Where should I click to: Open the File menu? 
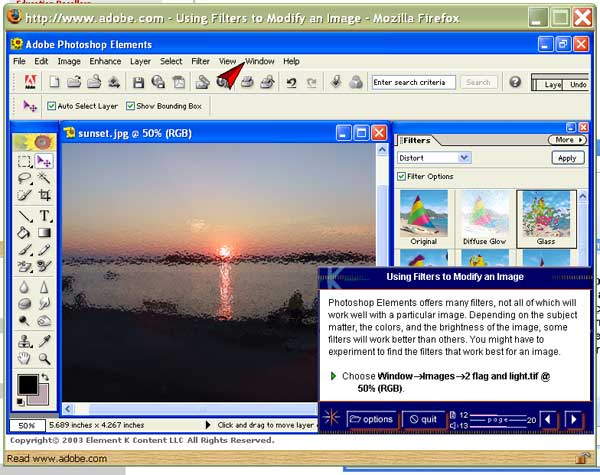pos(19,61)
